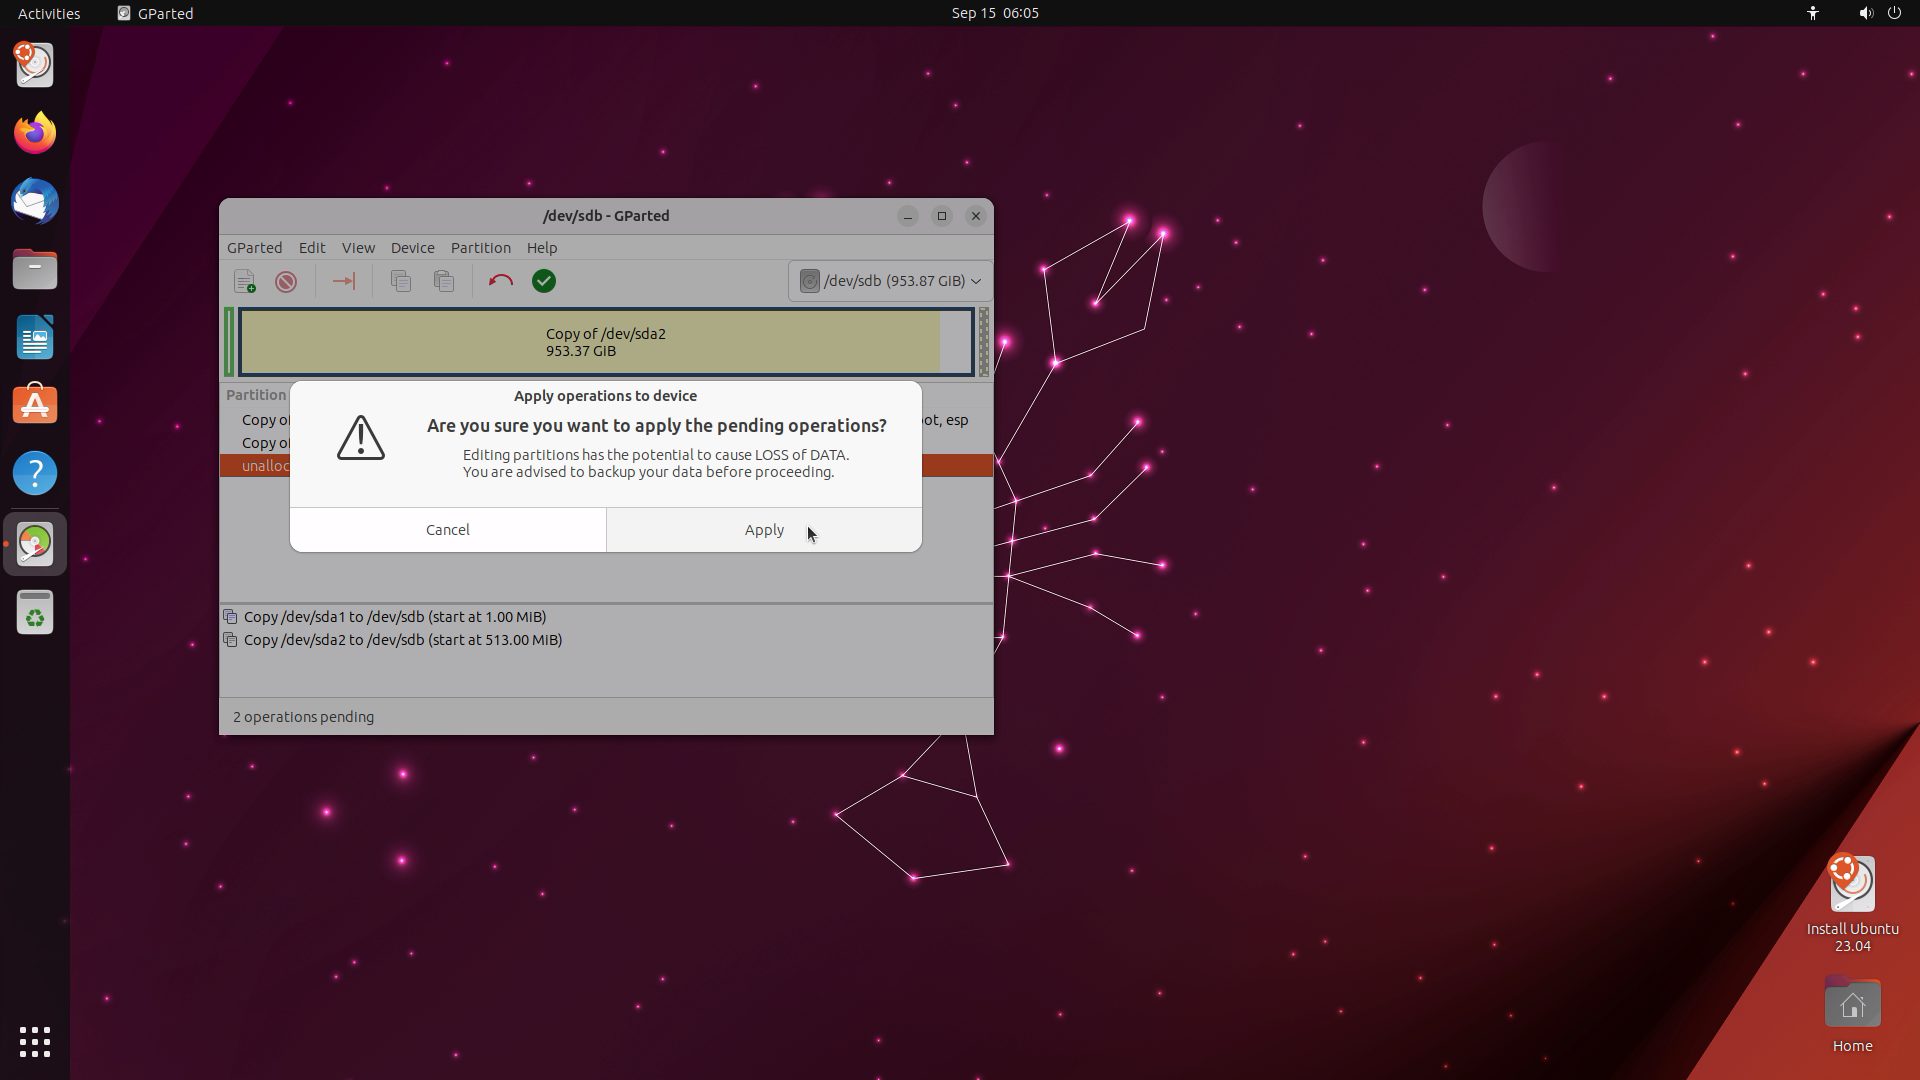The height and width of the screenshot is (1080, 1920).
Task: Open the clock and calendar Sep 15 06:05
Action: pyautogui.click(x=995, y=13)
